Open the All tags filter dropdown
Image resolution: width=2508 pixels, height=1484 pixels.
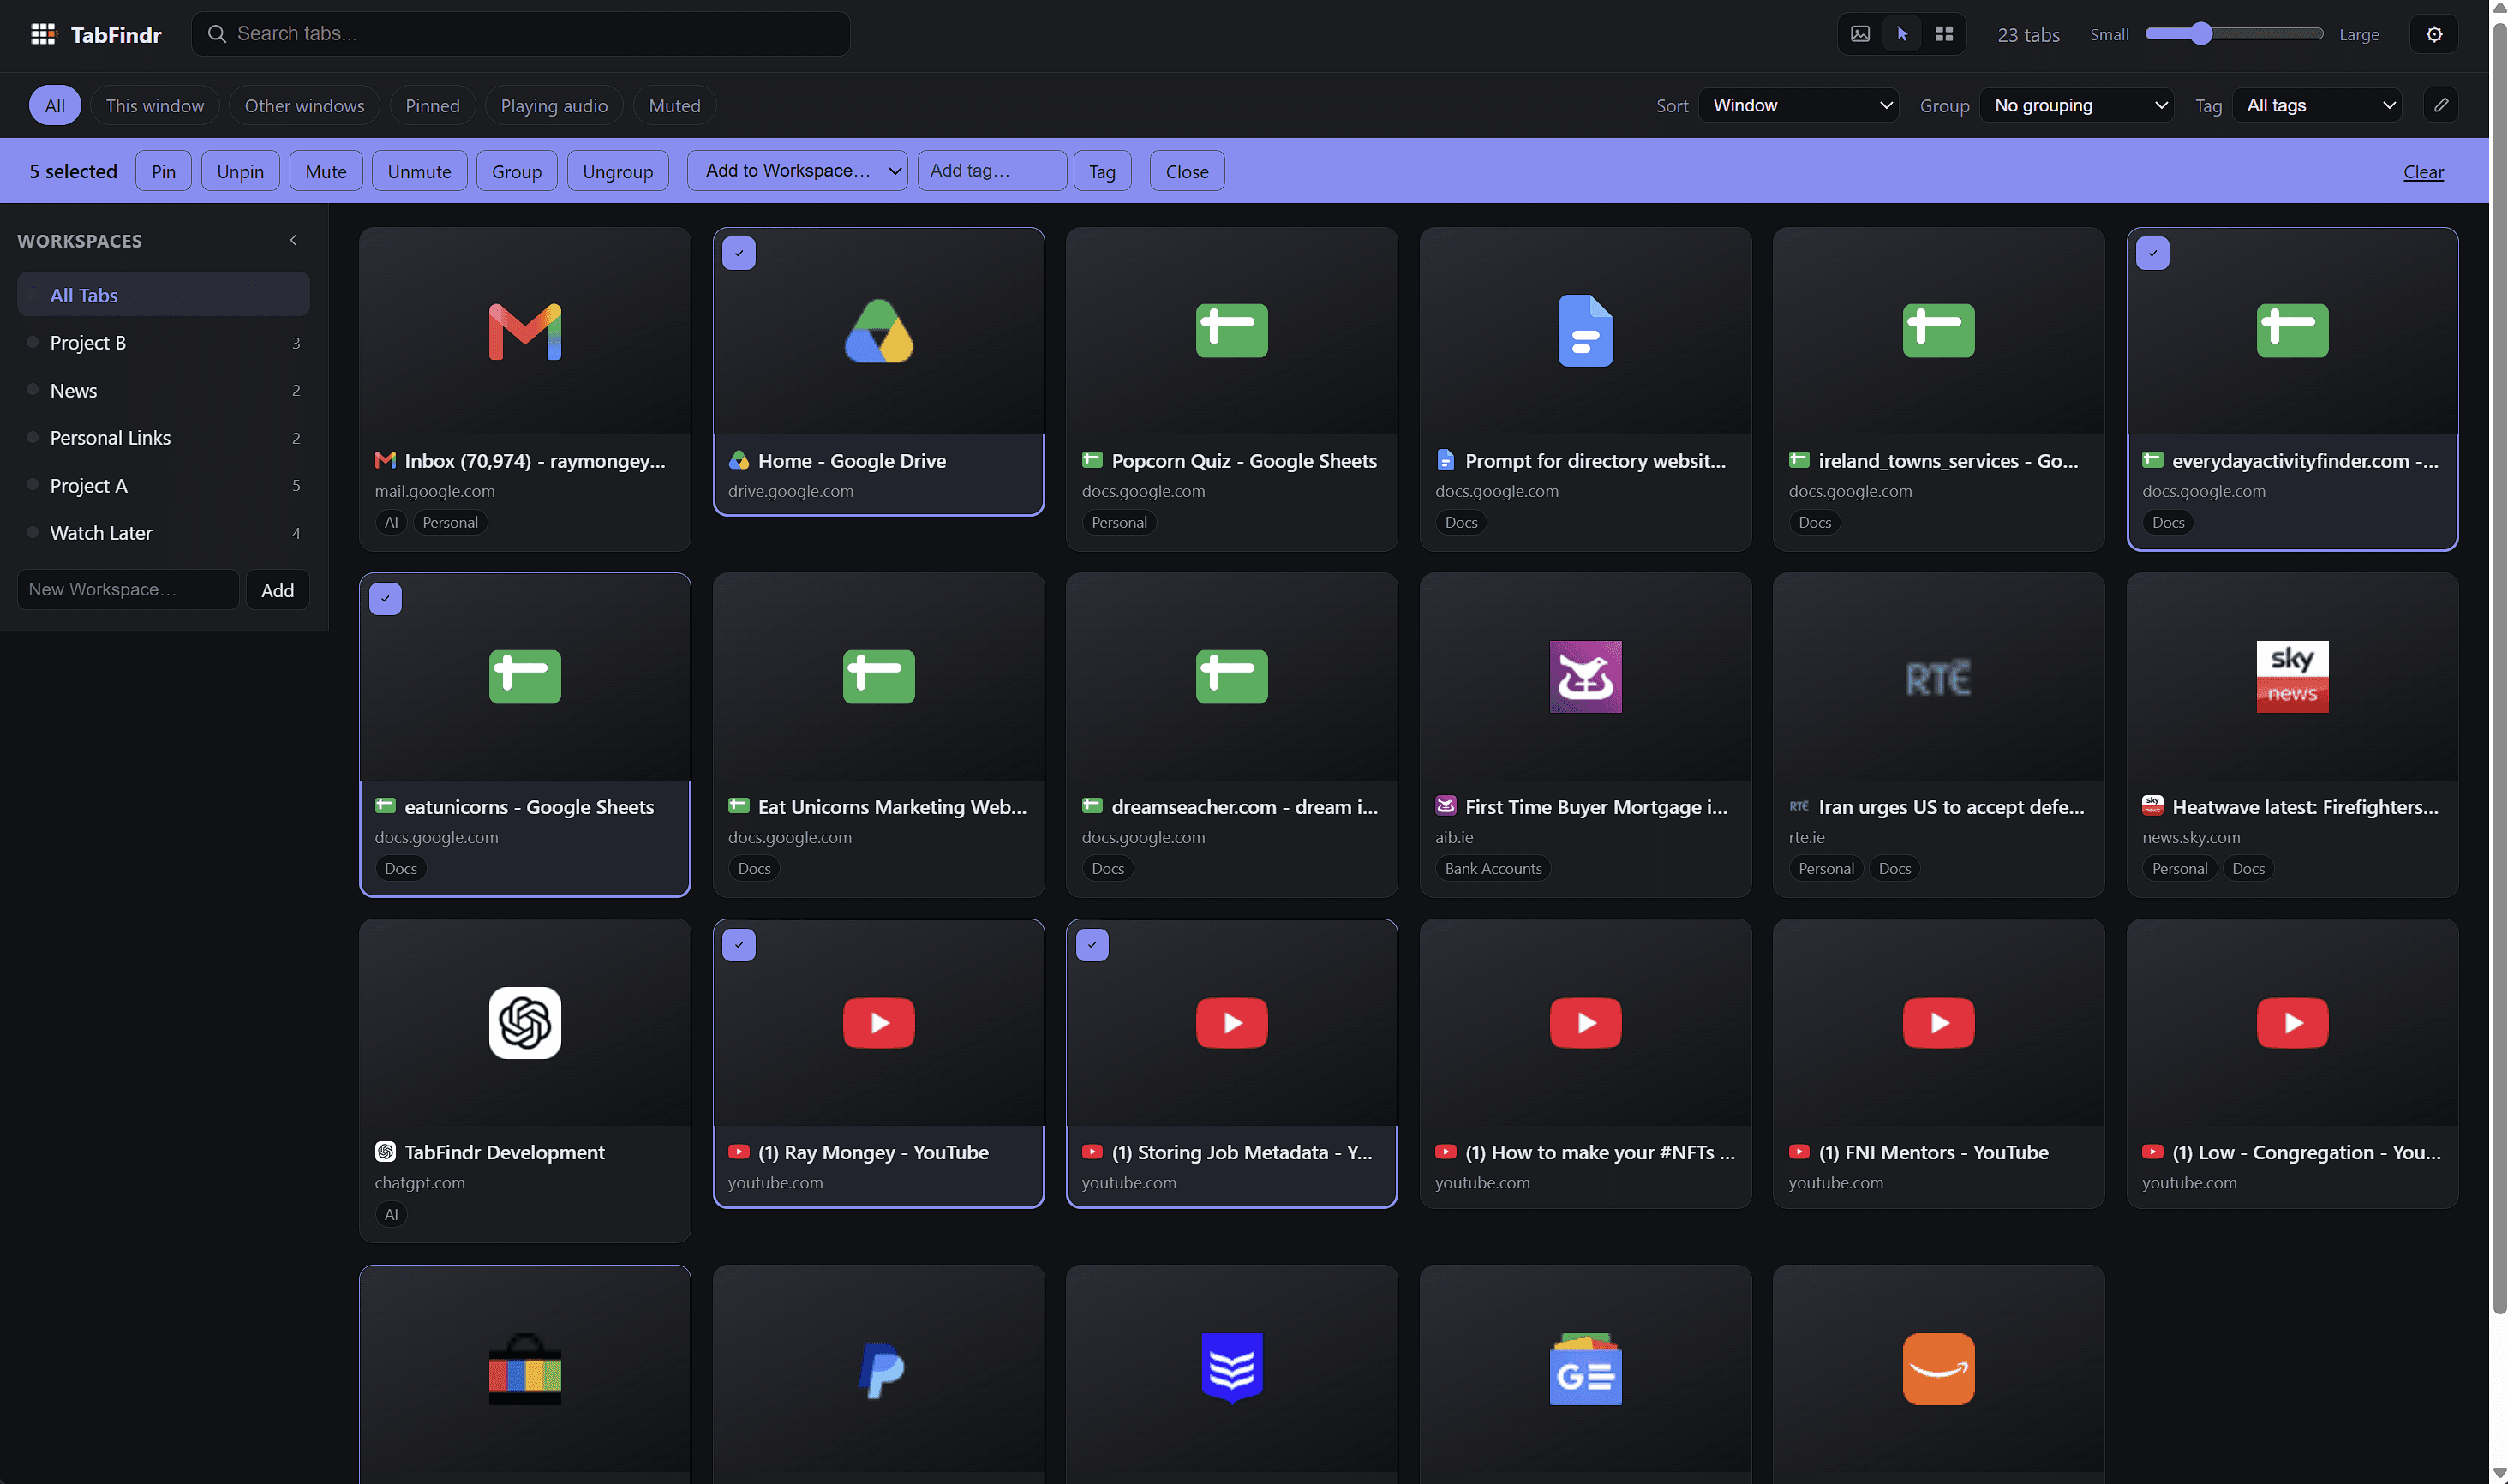tap(2316, 105)
